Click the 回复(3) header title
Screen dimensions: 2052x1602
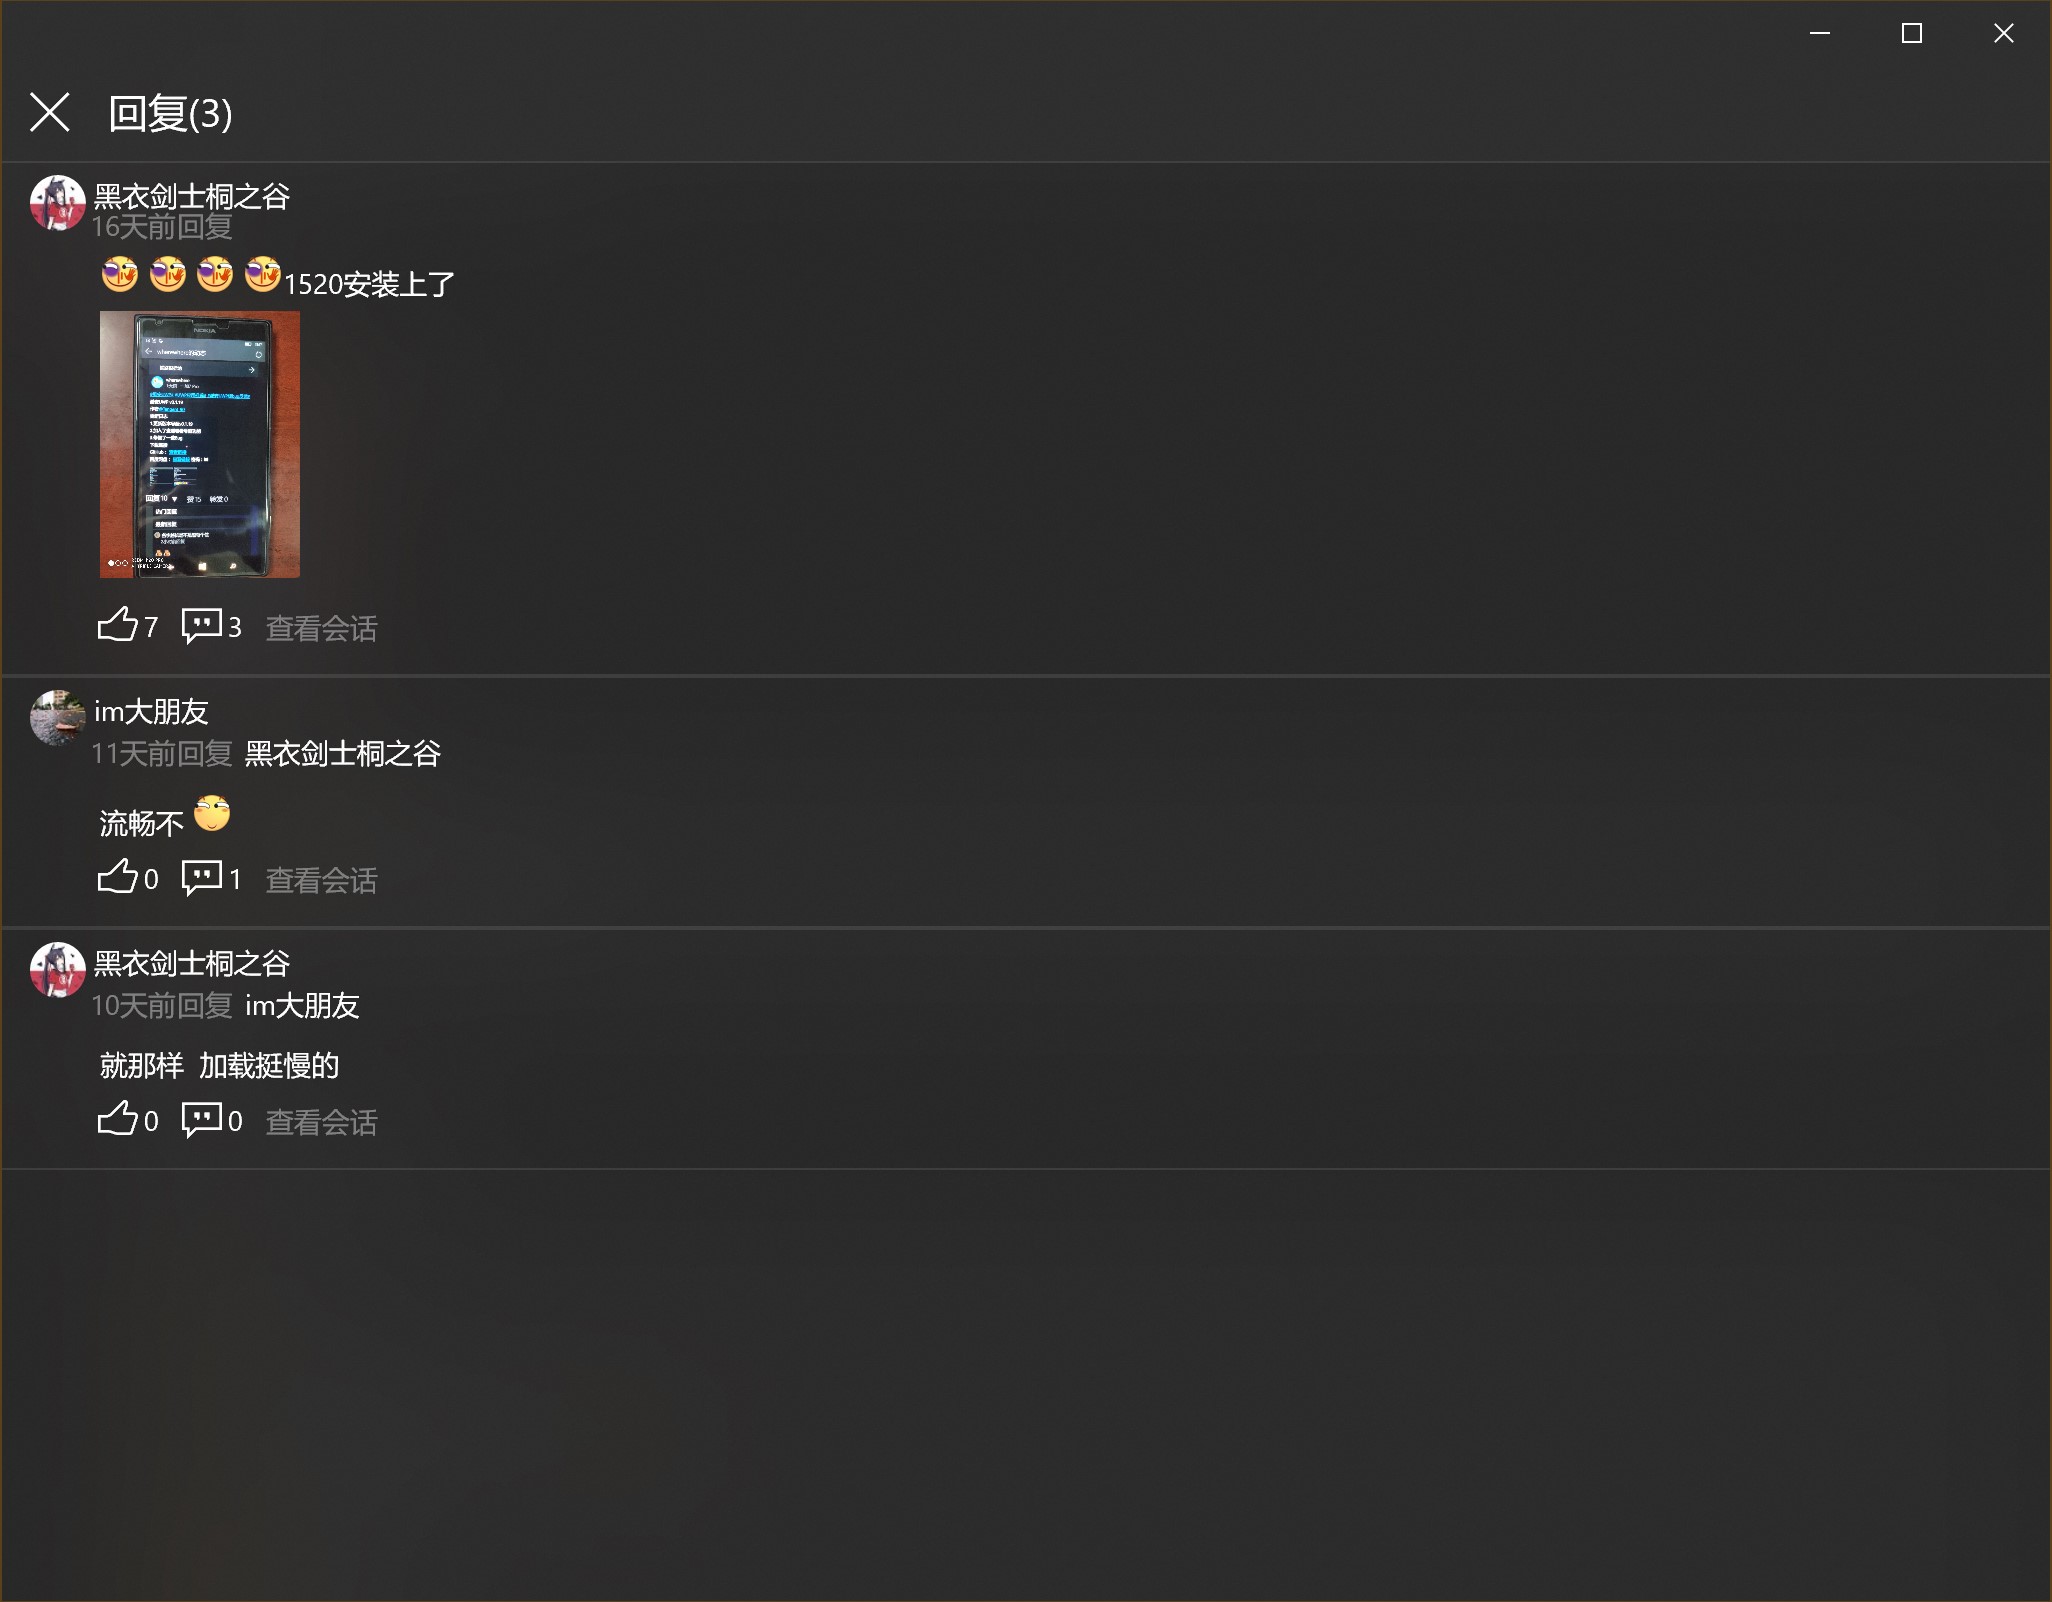coord(170,113)
